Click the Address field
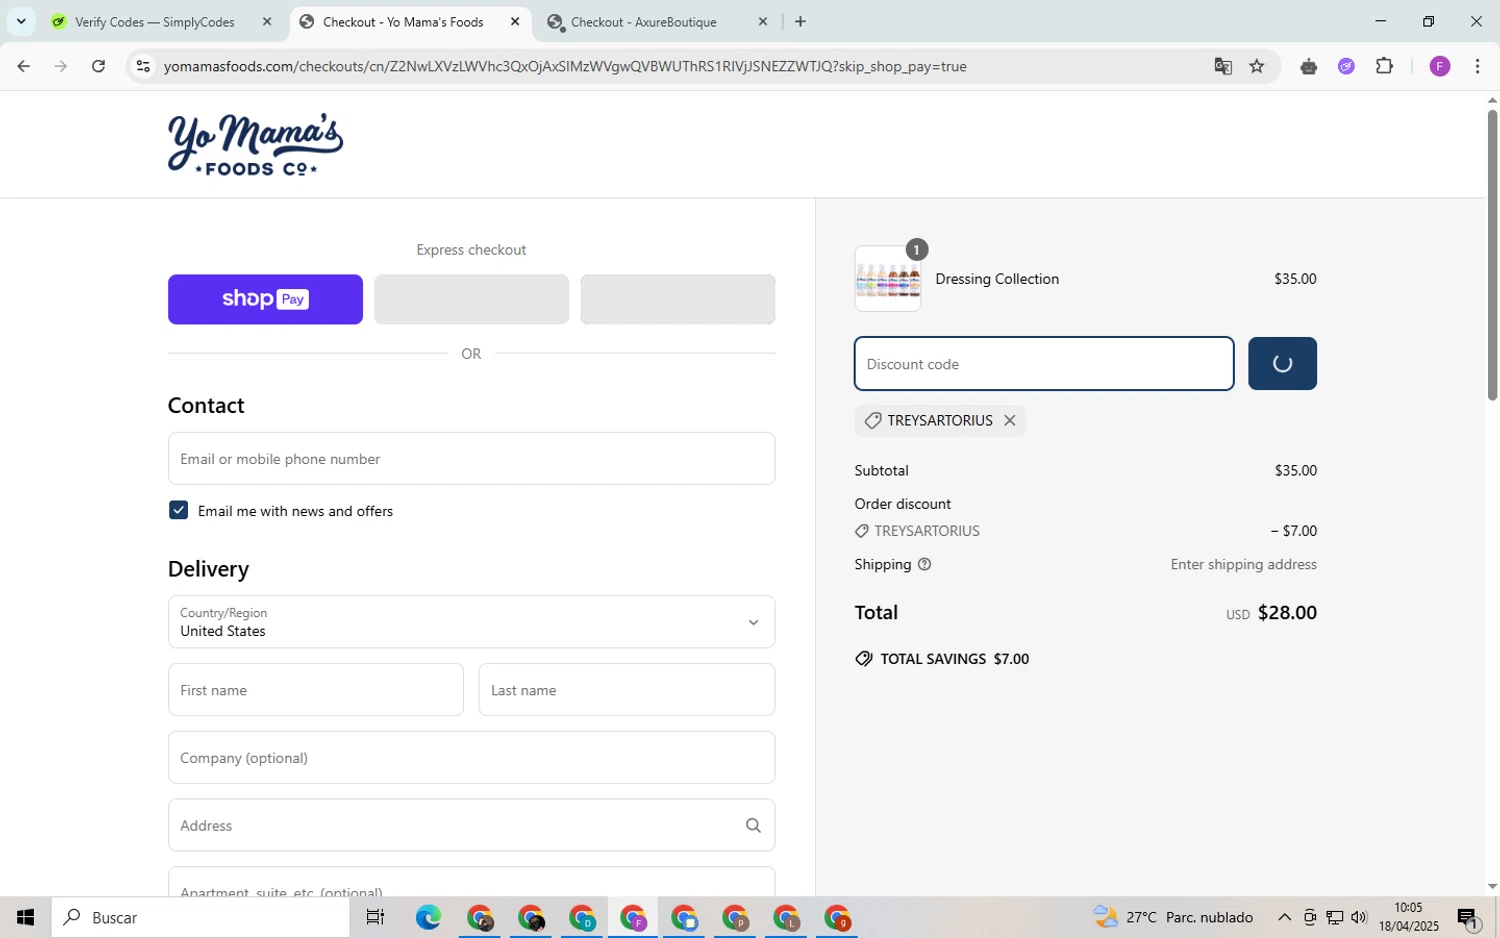This screenshot has width=1500, height=938. click(471, 825)
